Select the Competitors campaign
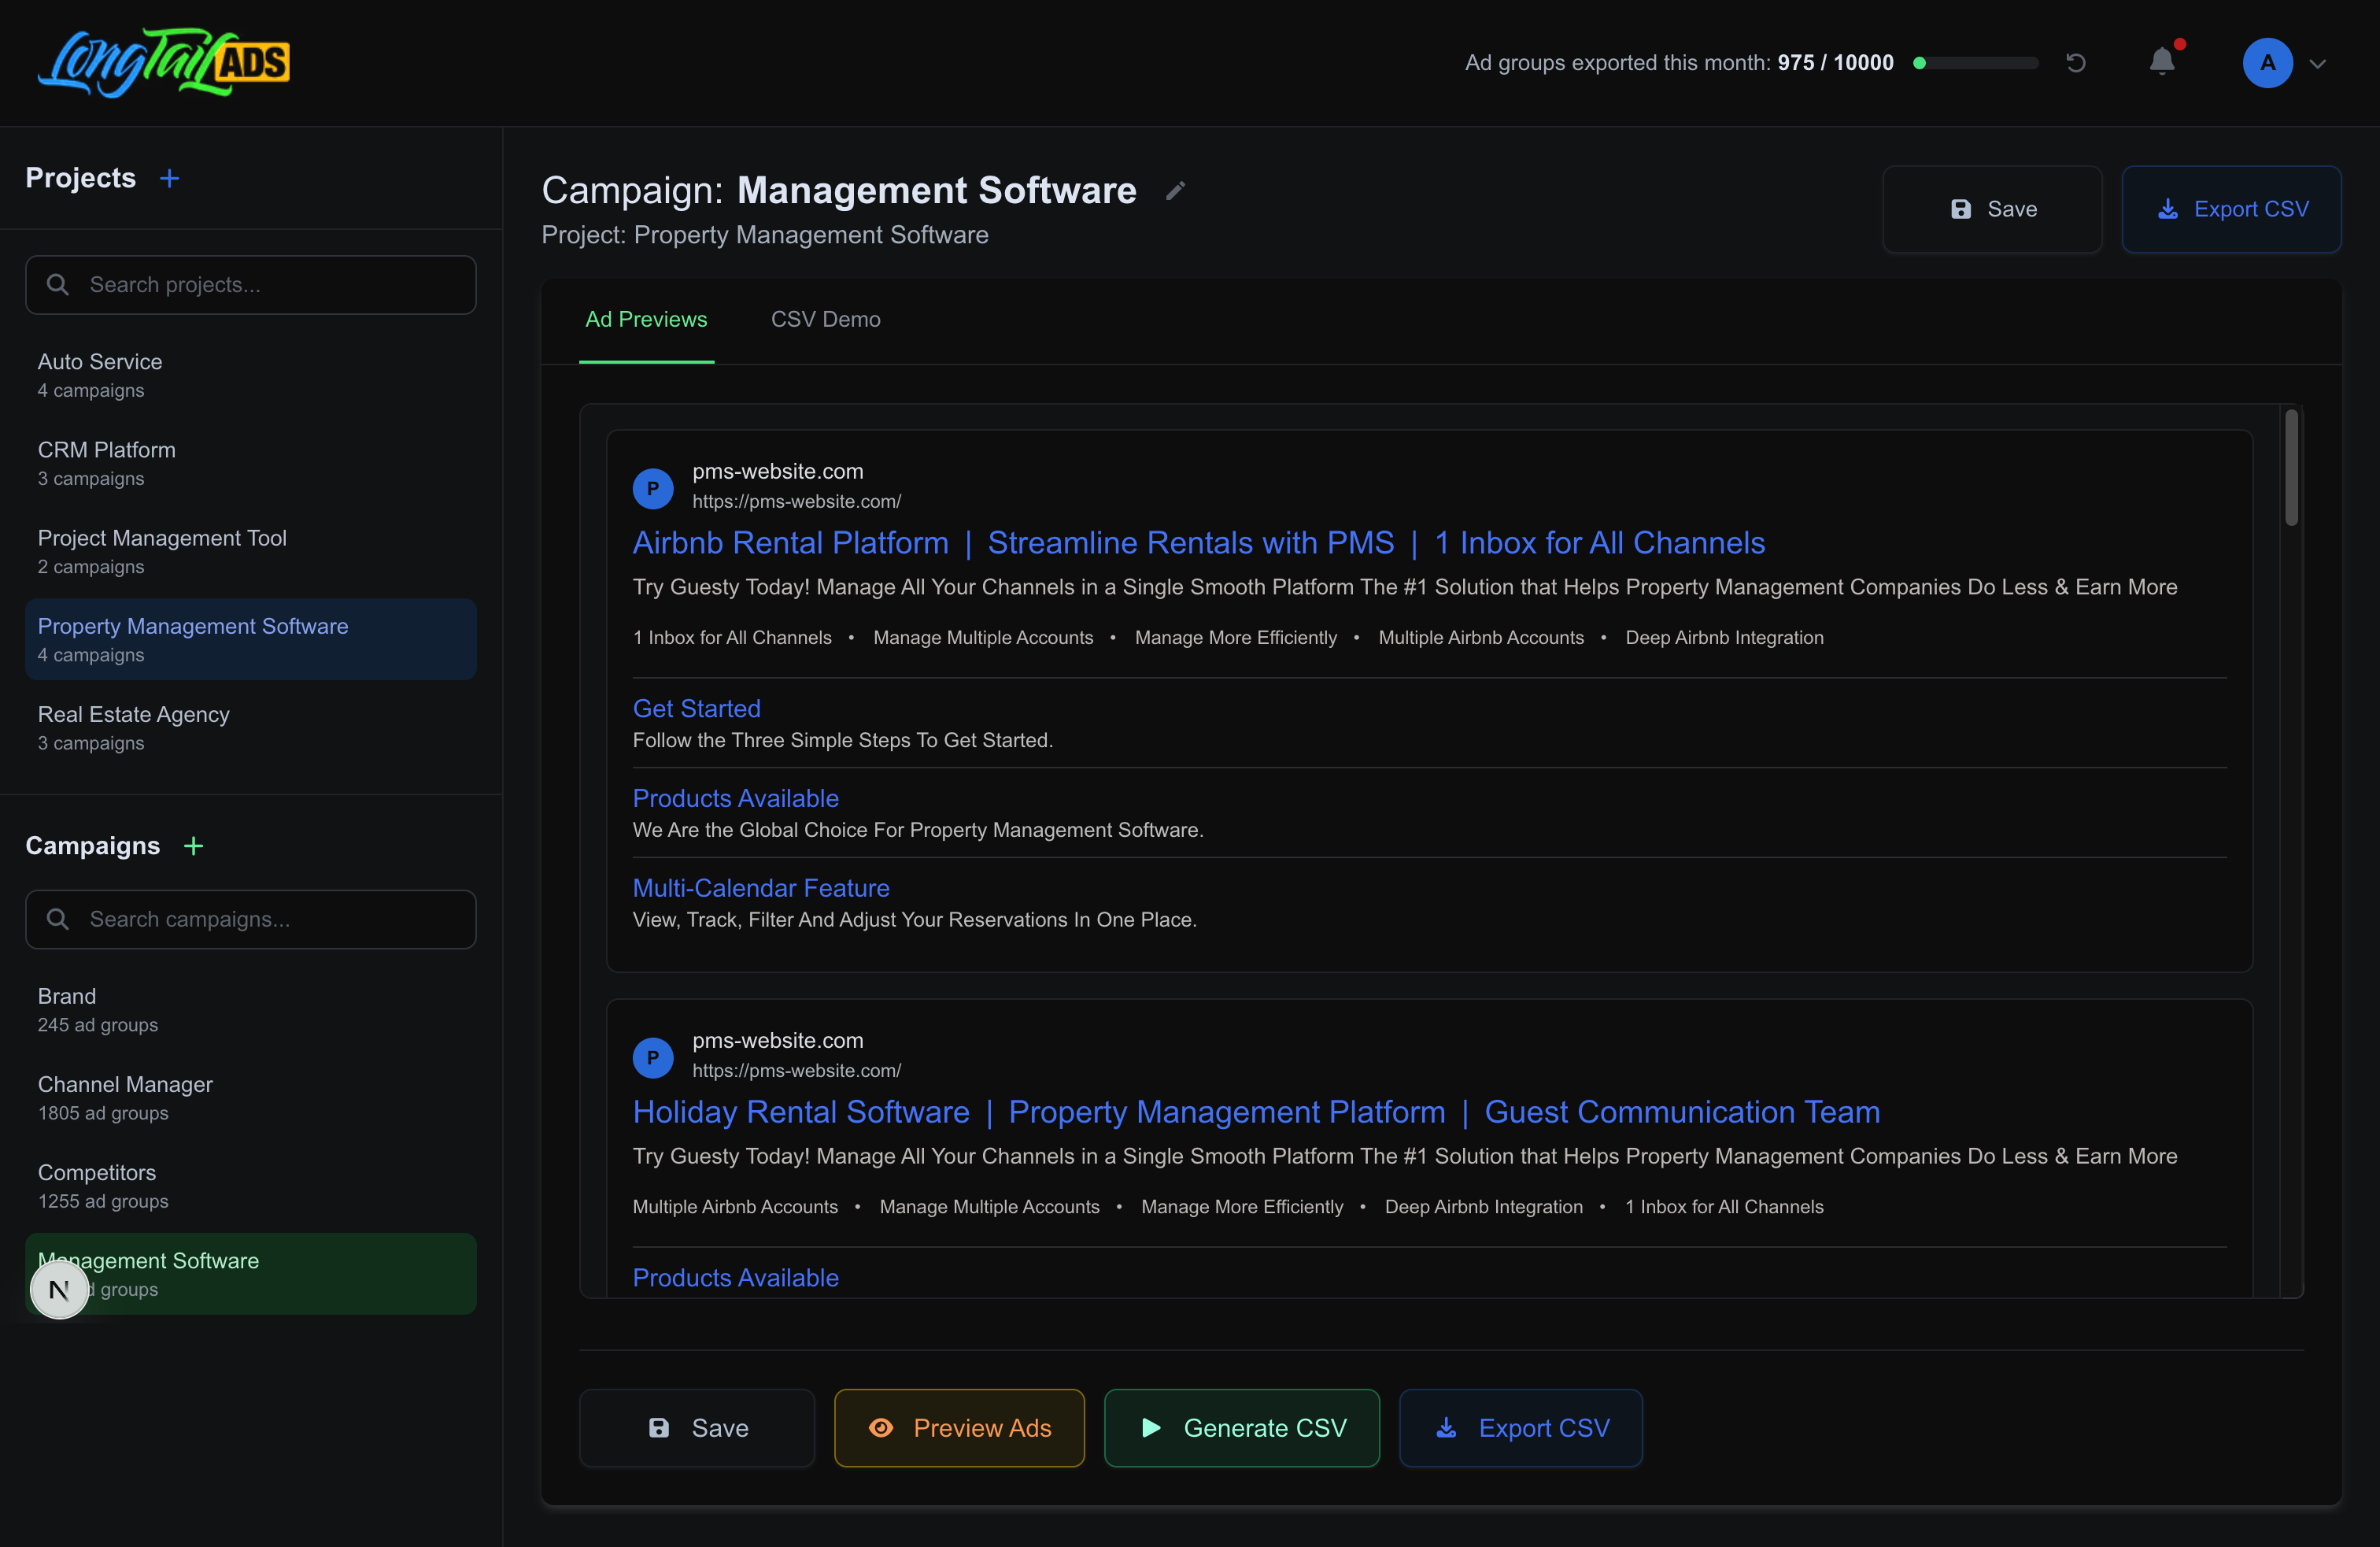This screenshot has width=2380, height=1547. pyautogui.click(x=251, y=1186)
